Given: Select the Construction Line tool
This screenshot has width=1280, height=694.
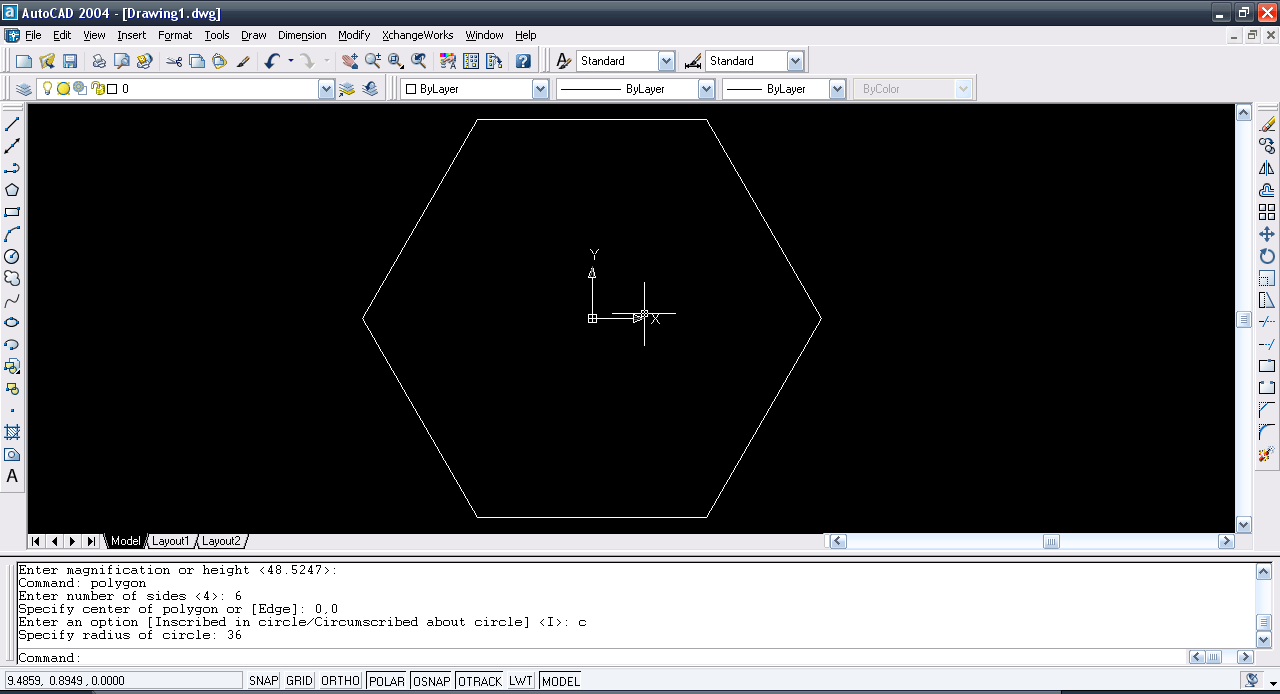Looking at the screenshot, I should (x=12, y=146).
